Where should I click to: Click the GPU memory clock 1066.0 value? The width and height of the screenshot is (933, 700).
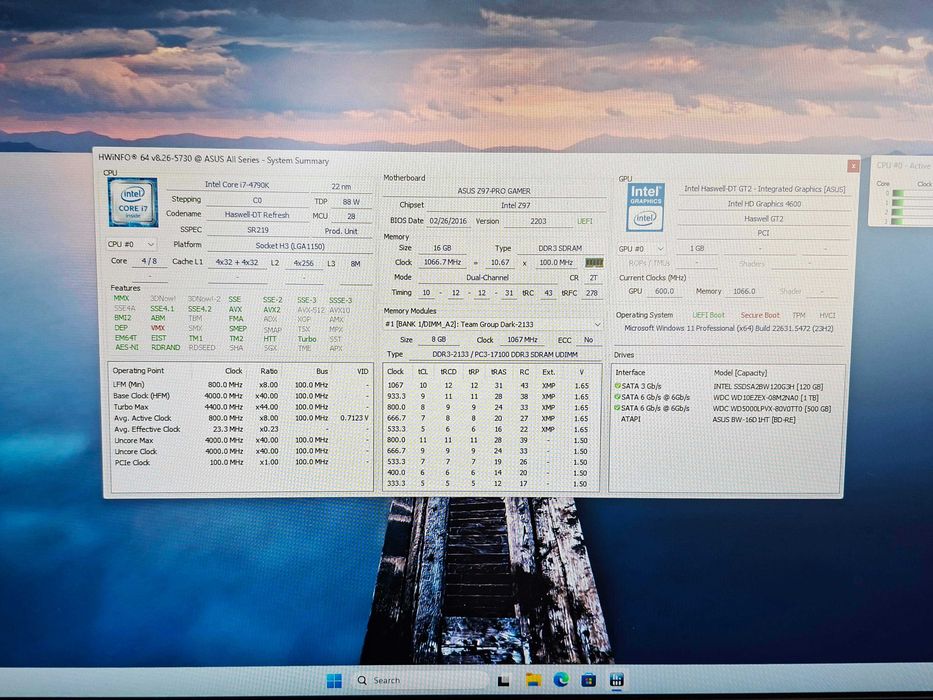pos(744,291)
